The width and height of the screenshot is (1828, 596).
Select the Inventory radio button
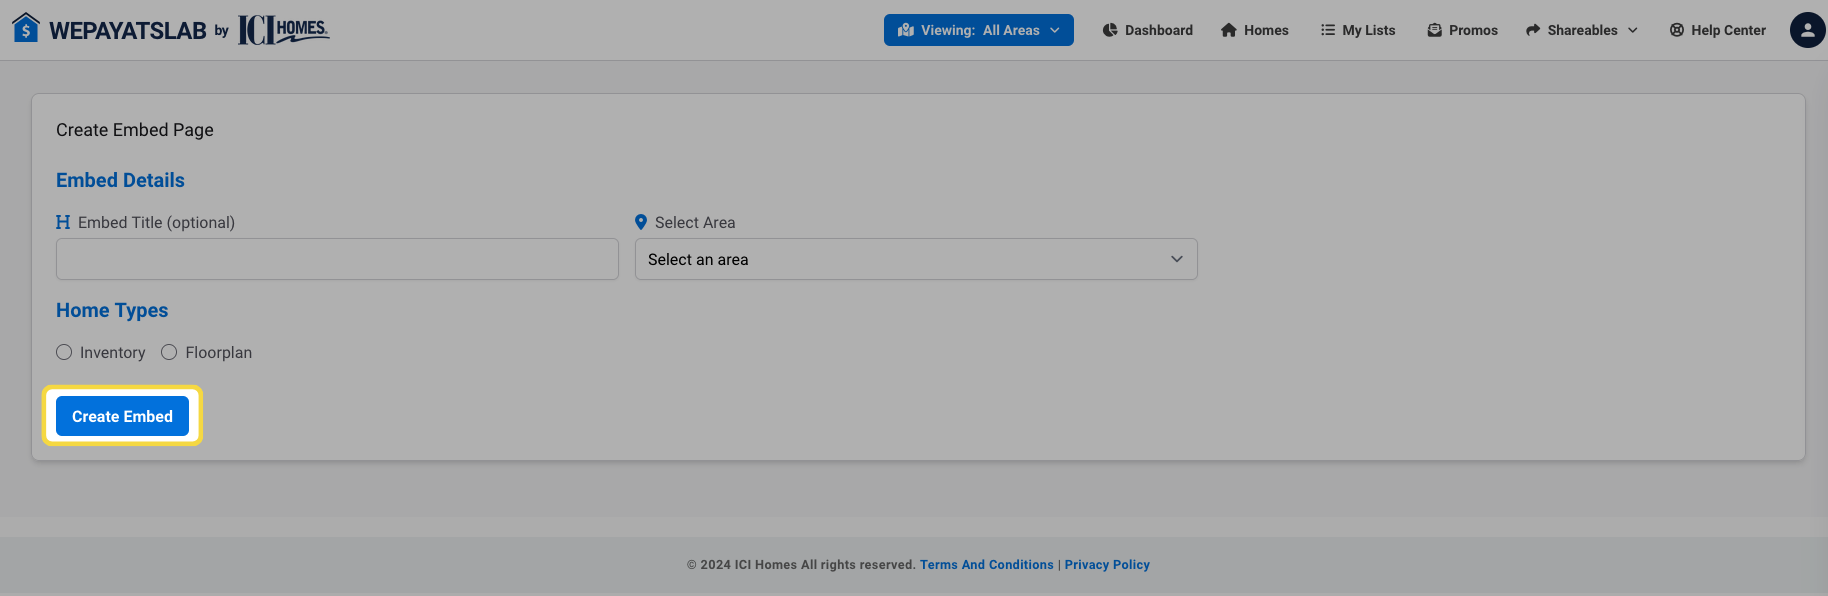64,352
